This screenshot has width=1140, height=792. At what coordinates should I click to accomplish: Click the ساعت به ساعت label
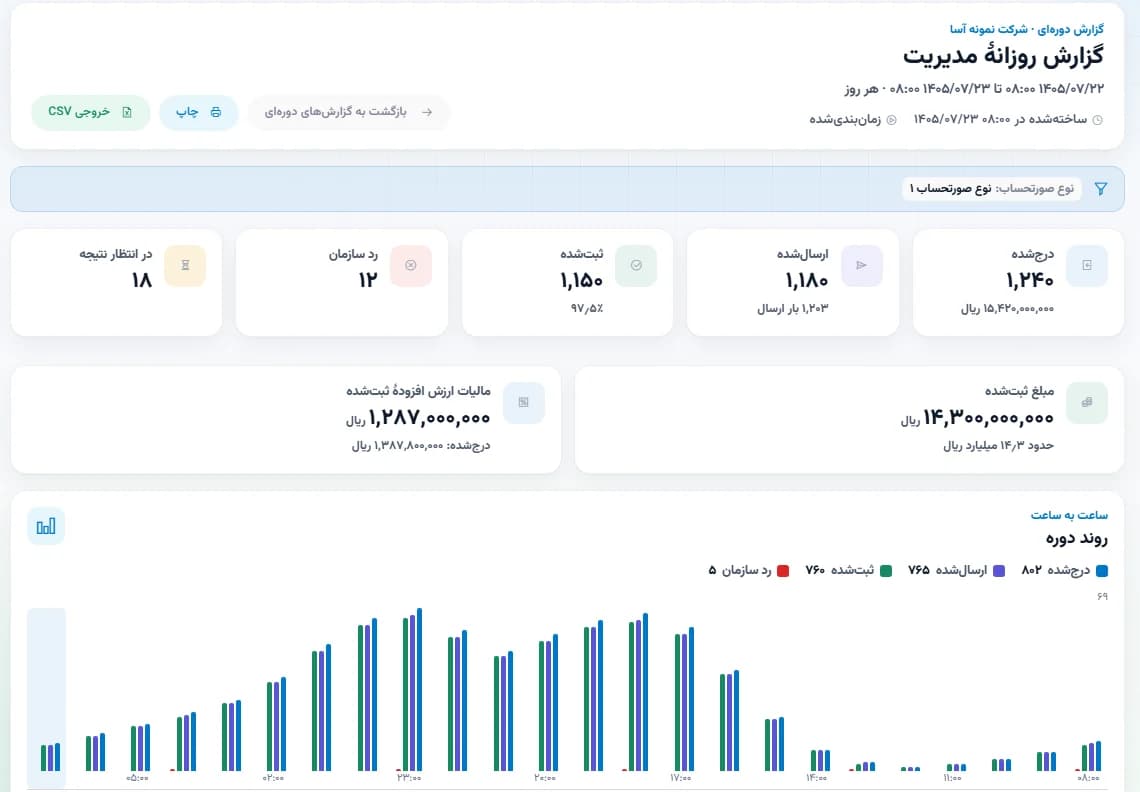coord(1069,515)
